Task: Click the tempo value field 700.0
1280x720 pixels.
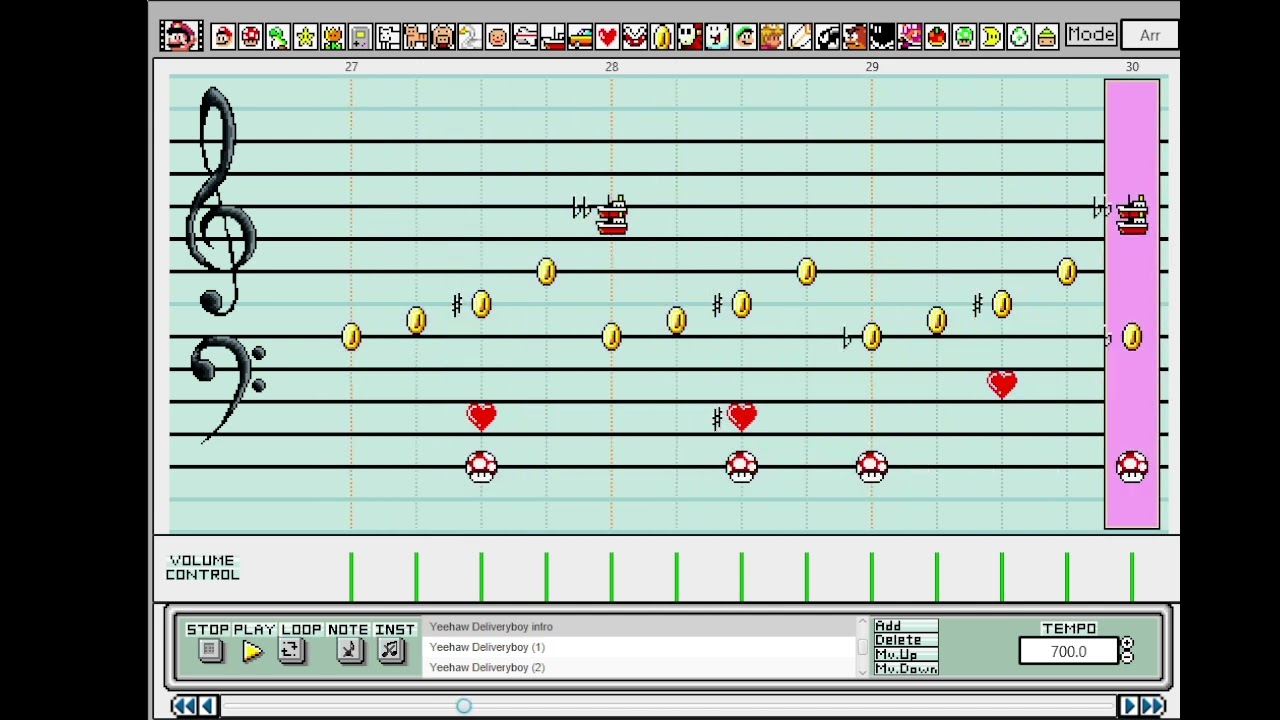Action: (x=1068, y=651)
